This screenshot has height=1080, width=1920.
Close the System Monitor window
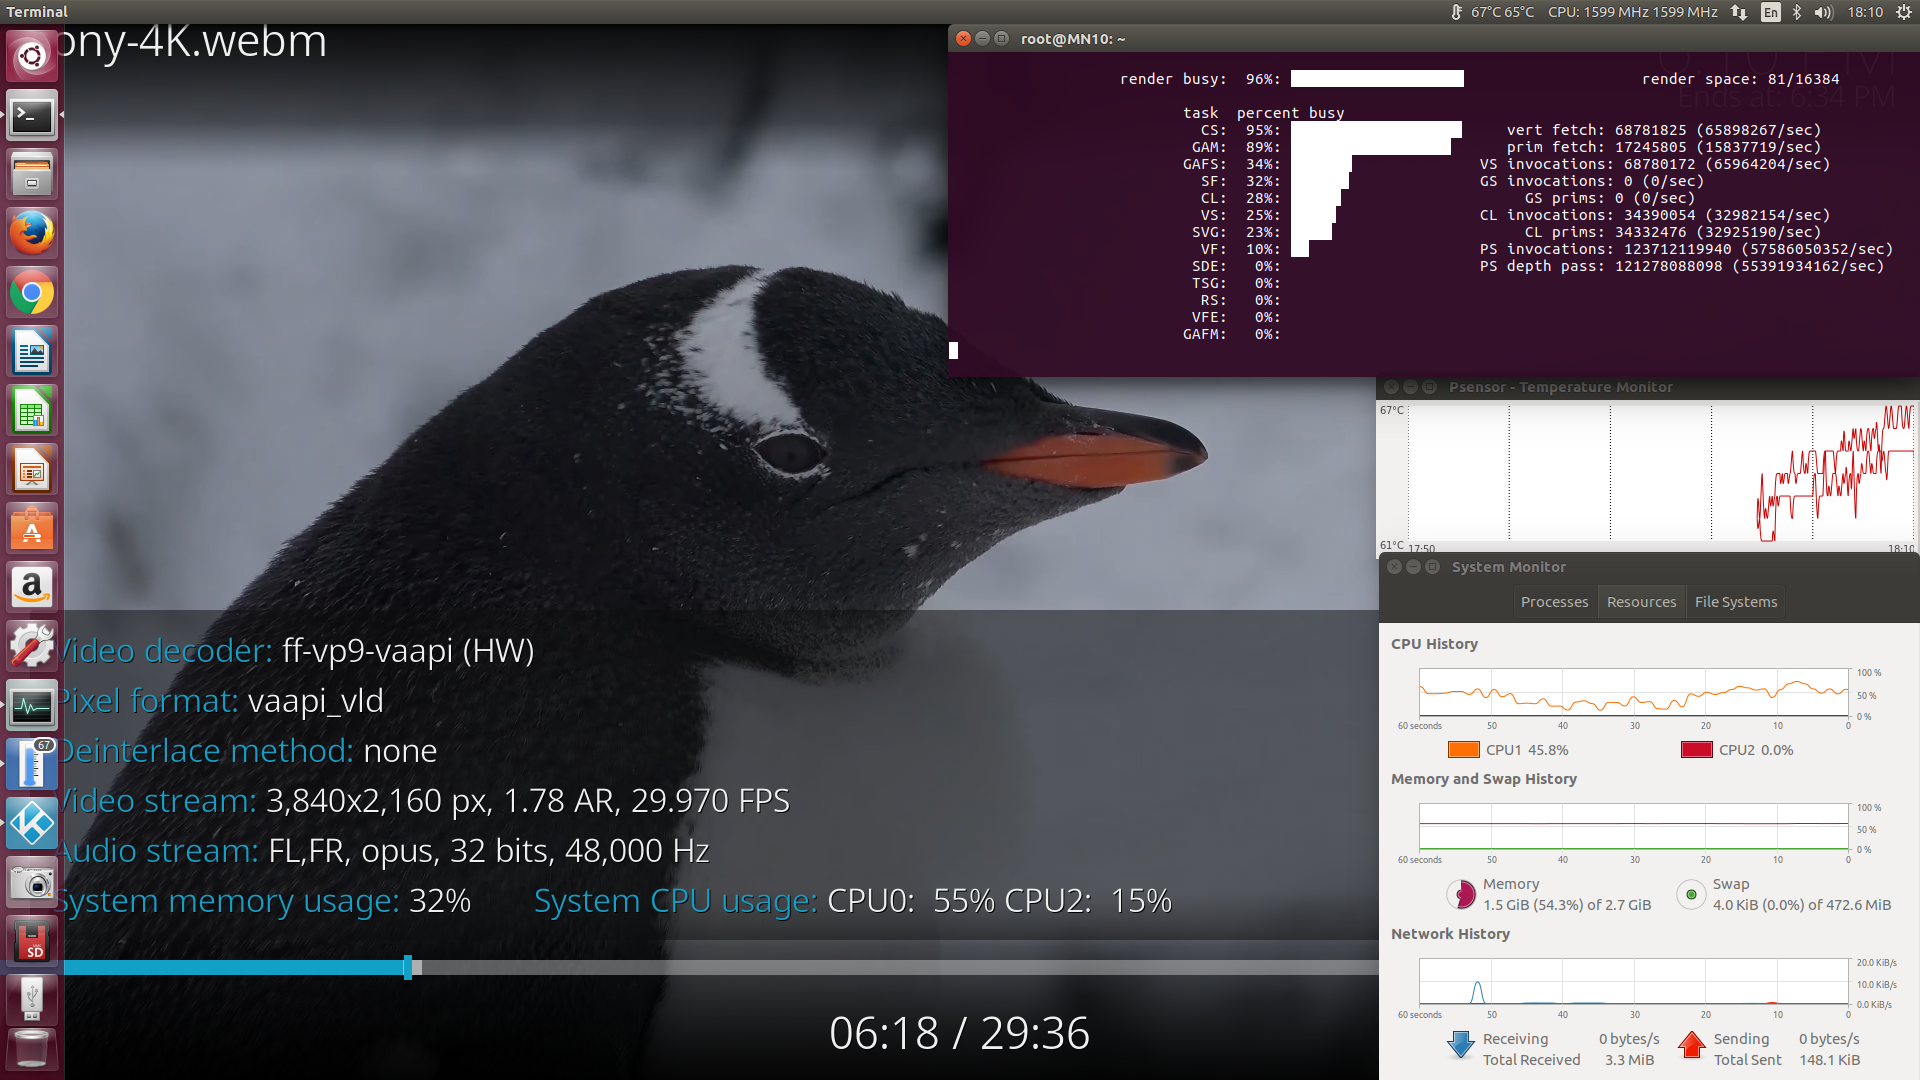pos(1394,567)
